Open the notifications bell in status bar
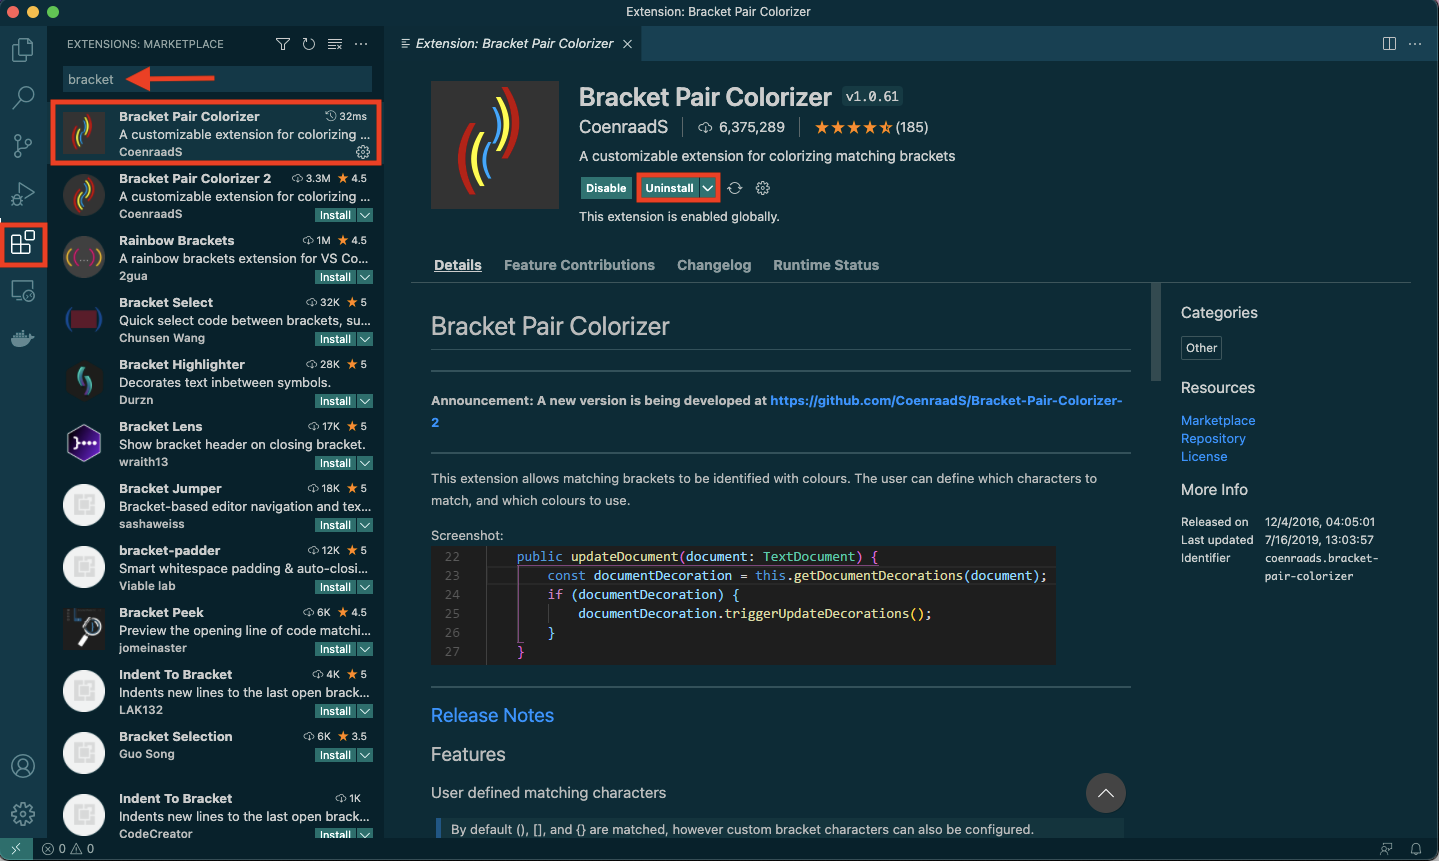Viewport: 1439px width, 861px height. click(1416, 849)
